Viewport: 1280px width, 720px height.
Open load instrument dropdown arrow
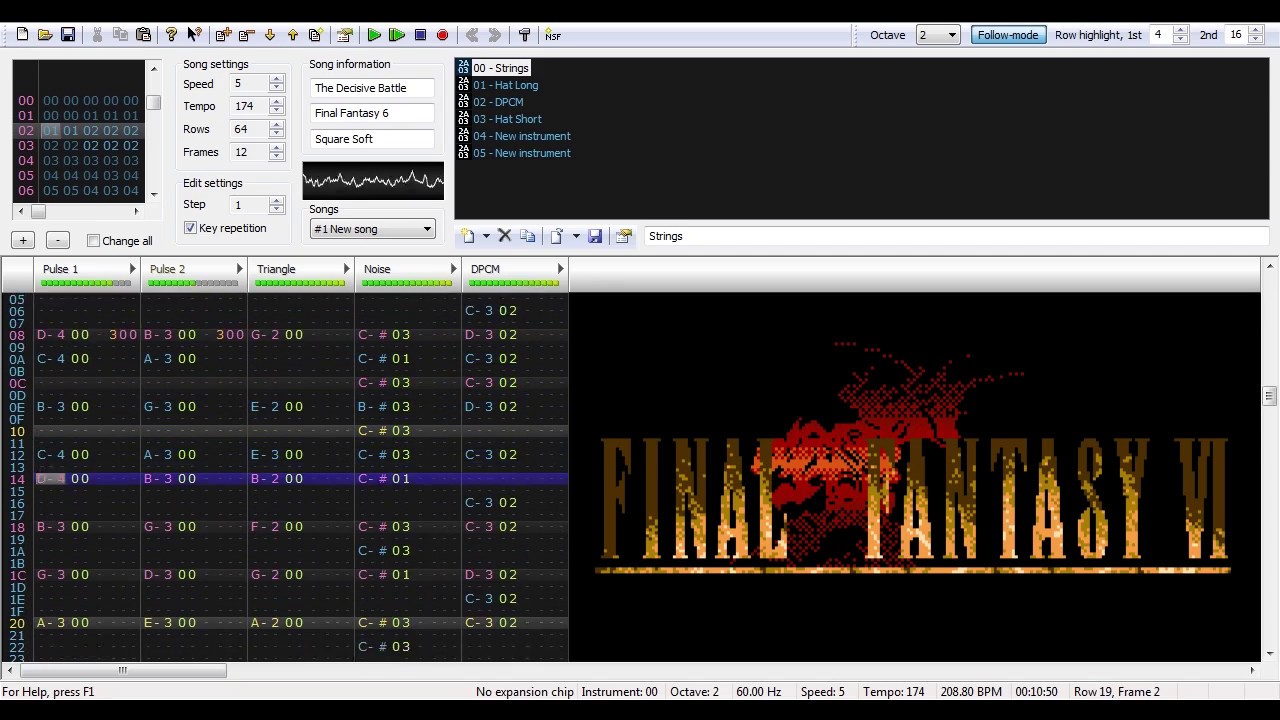pos(575,236)
